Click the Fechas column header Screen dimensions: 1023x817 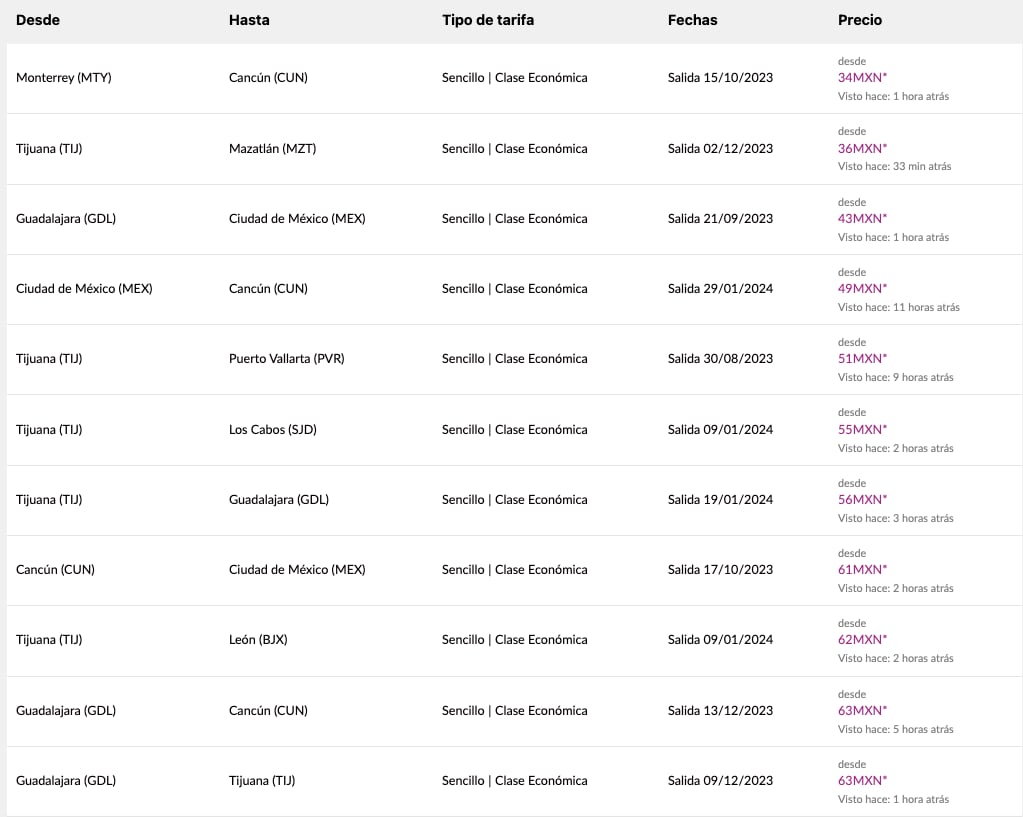point(692,20)
